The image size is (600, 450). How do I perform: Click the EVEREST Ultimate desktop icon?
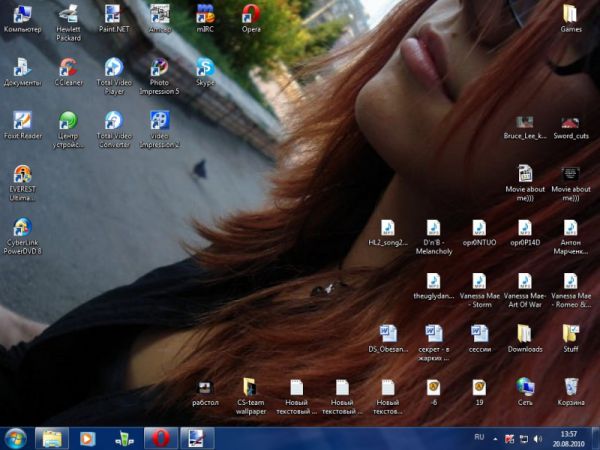(22, 175)
